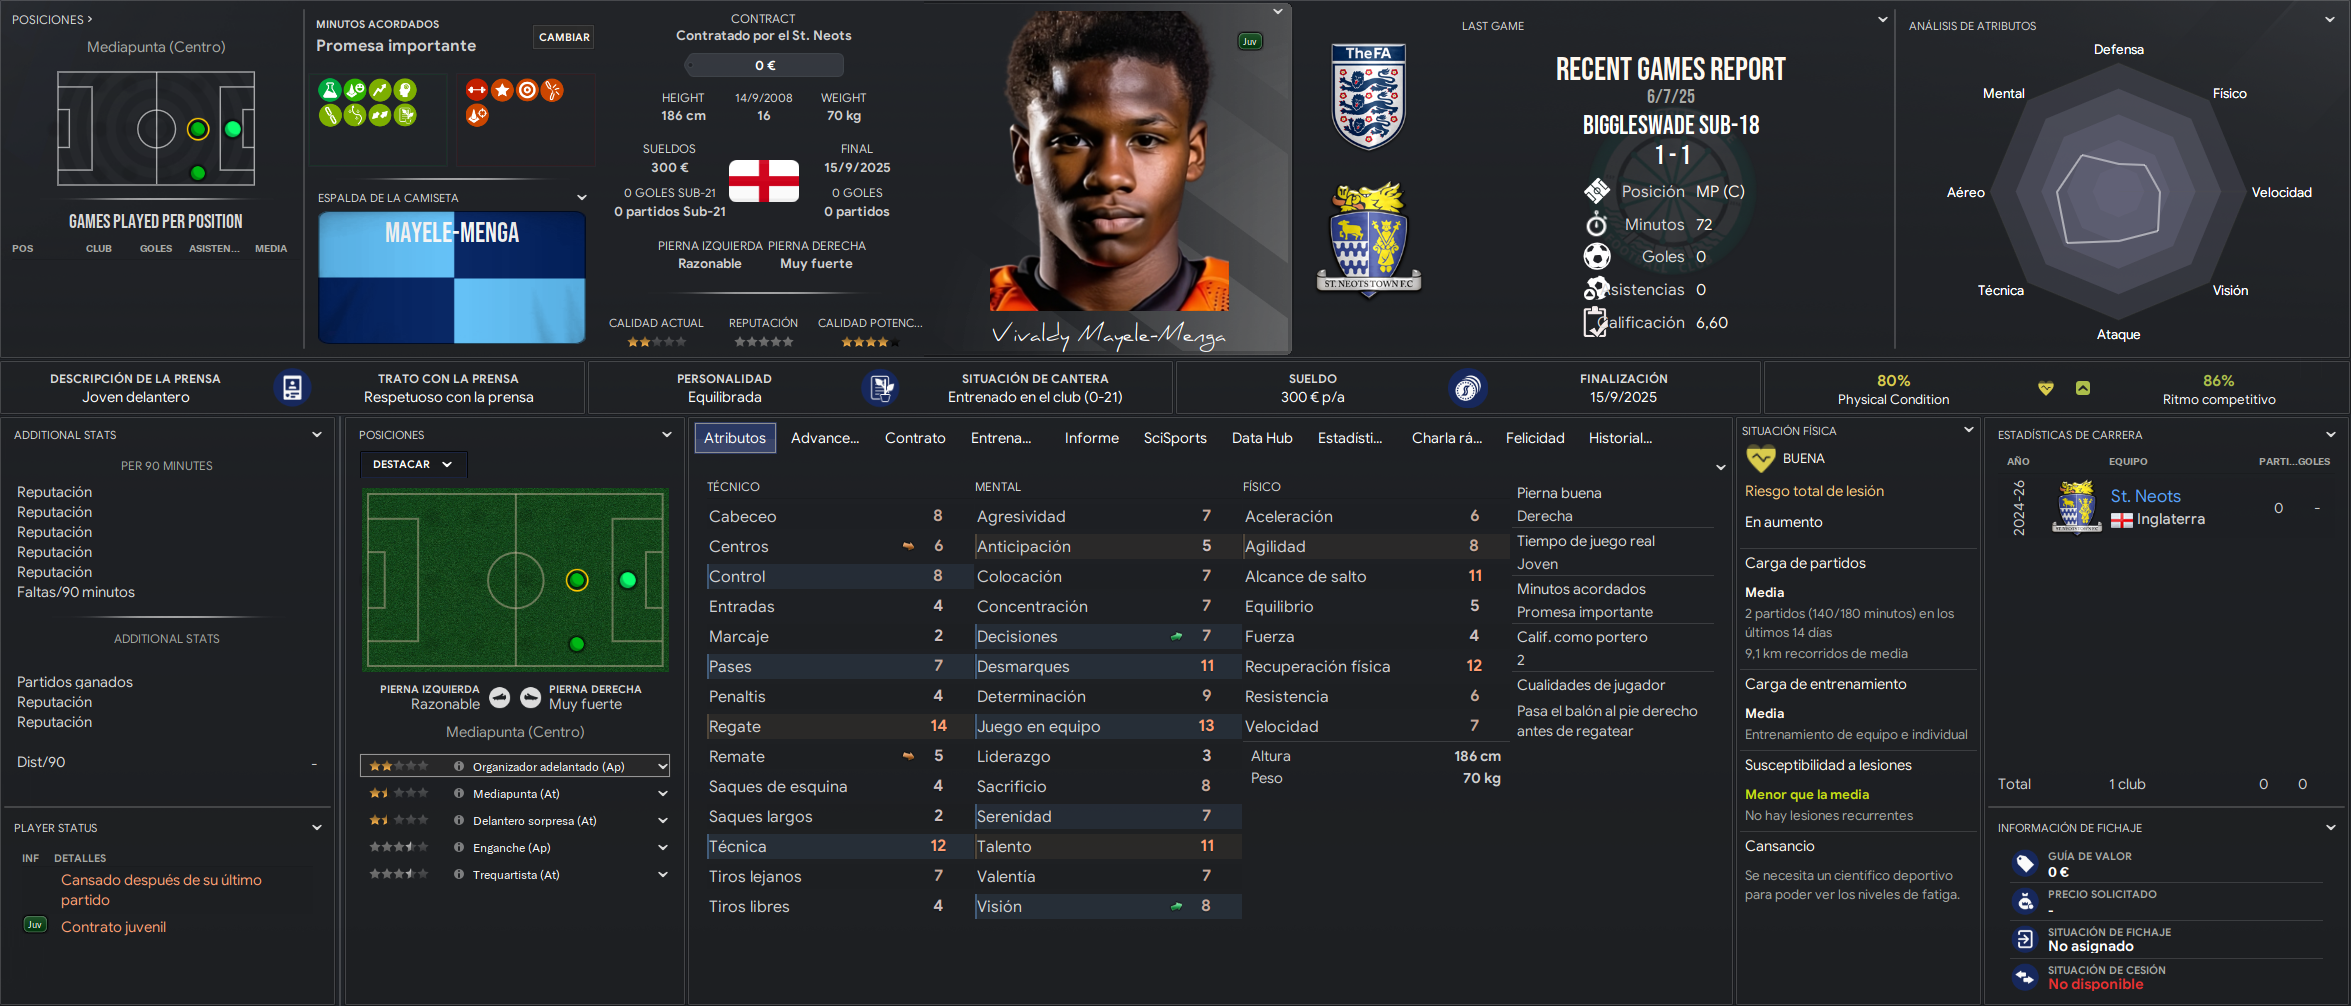Click the red dumbbell weakness icon
2351x1006 pixels.
pos(476,90)
